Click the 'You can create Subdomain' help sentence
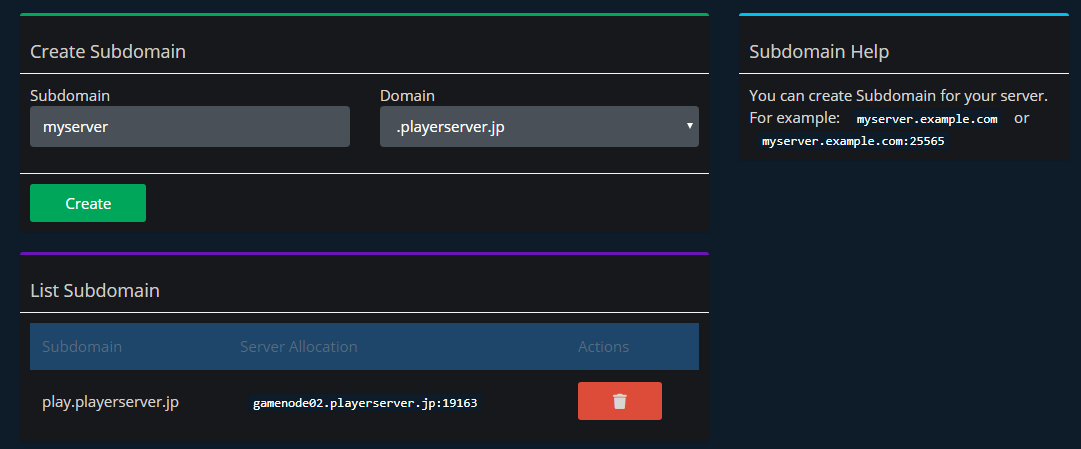Viewport: 1081px width, 449px height. (898, 95)
